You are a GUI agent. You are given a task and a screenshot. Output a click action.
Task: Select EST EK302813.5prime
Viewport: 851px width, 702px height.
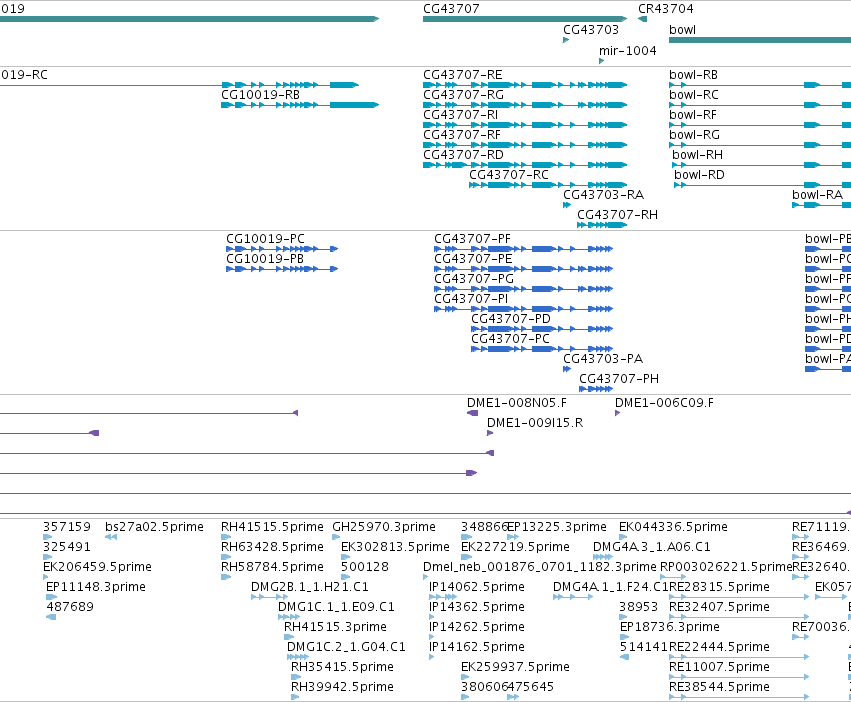click(x=395, y=547)
